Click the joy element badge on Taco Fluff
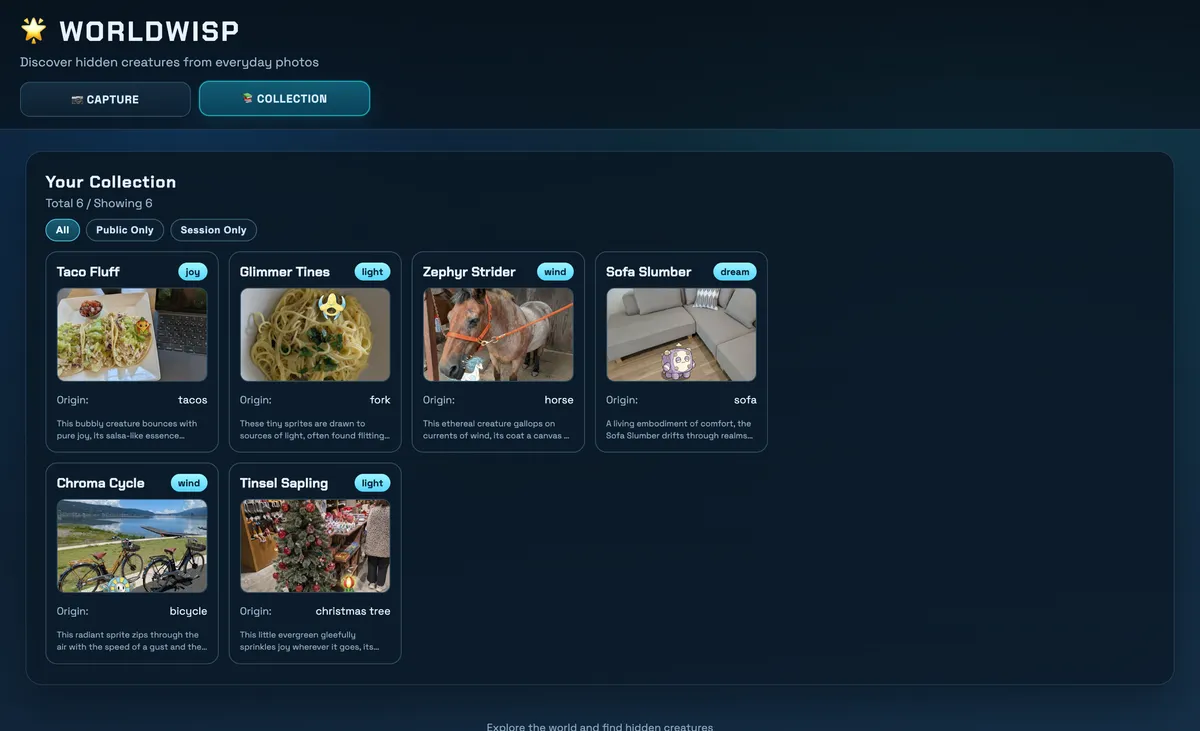This screenshot has height=731, width=1200. click(x=192, y=271)
